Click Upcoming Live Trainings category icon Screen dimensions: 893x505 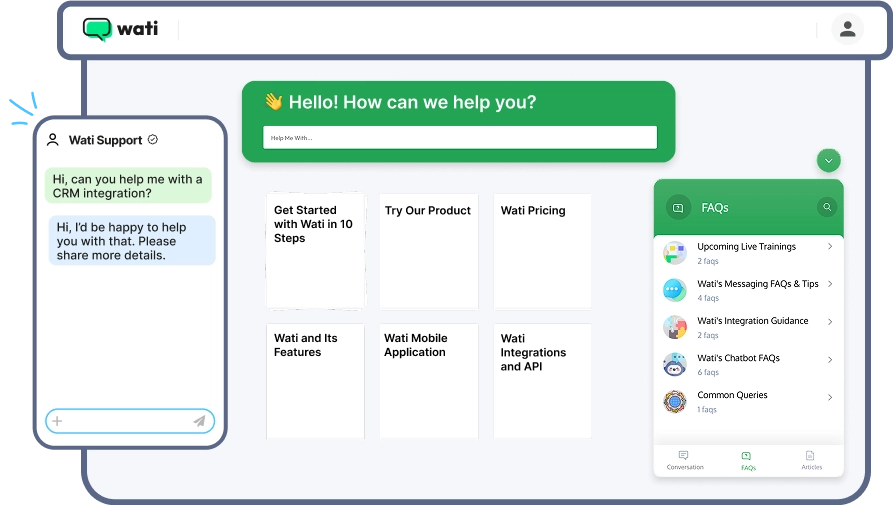click(x=675, y=253)
